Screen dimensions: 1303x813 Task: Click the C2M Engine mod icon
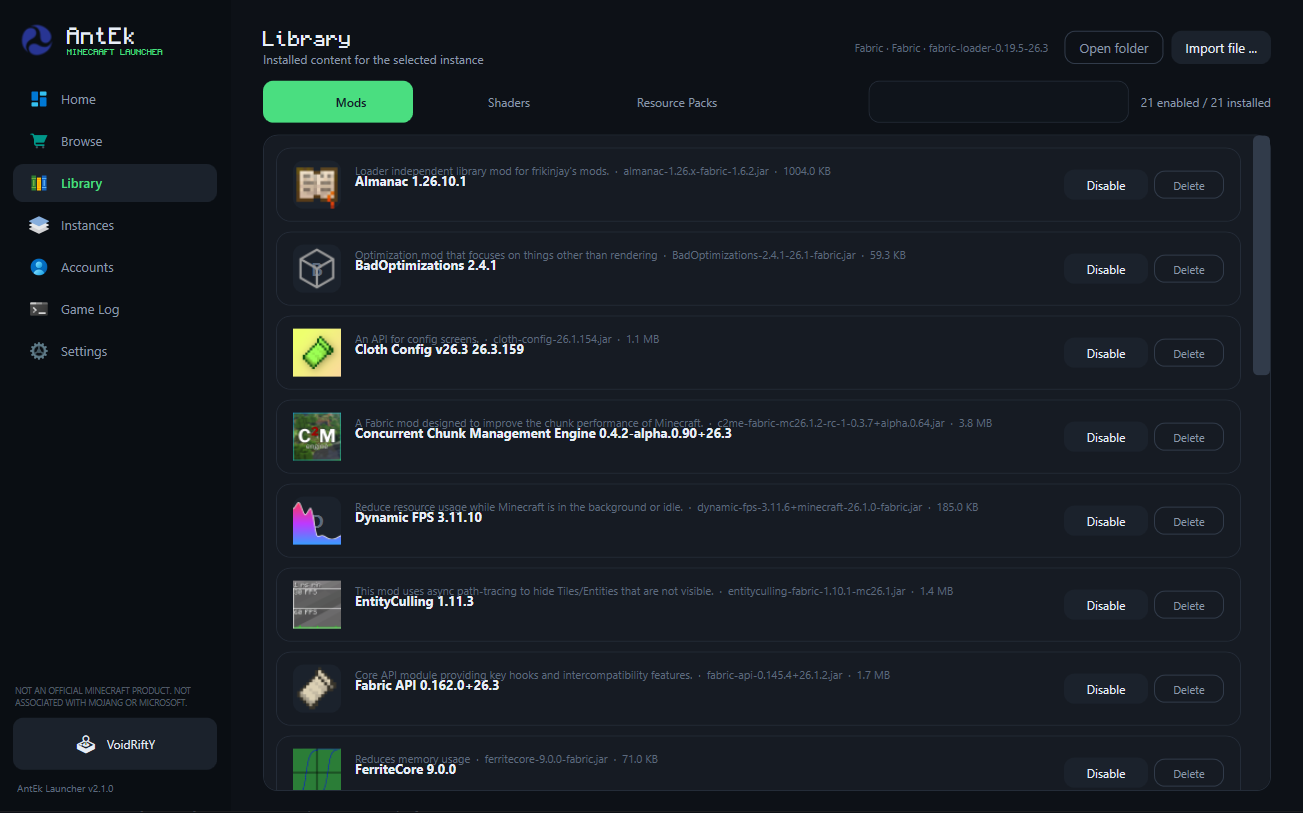click(x=317, y=437)
